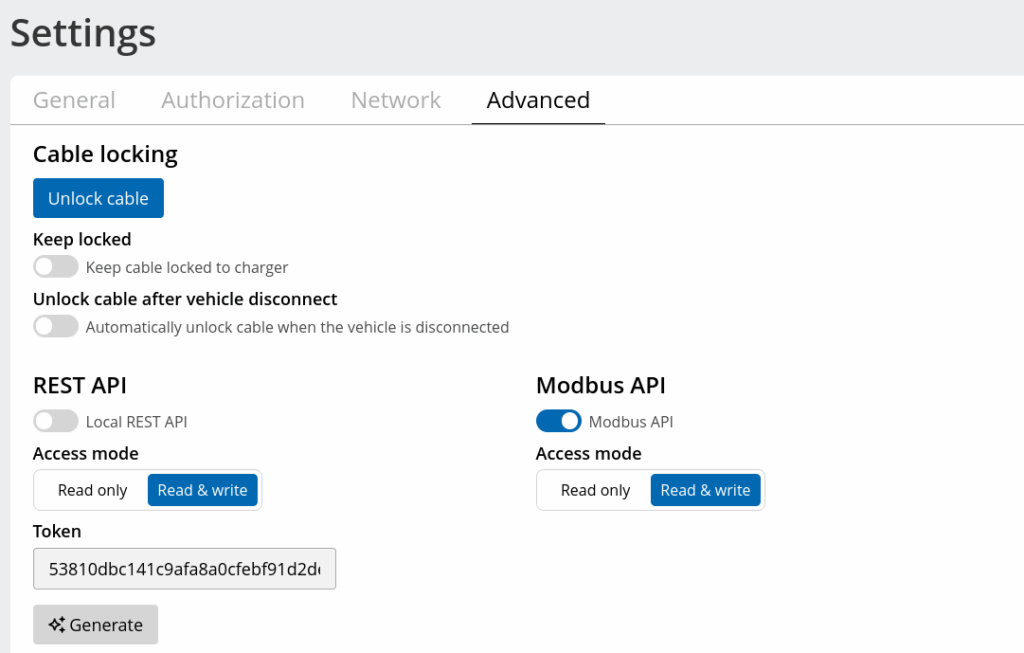Turn off the Modbus API toggle
Screen dimensions: 1024x653
click(x=558, y=421)
